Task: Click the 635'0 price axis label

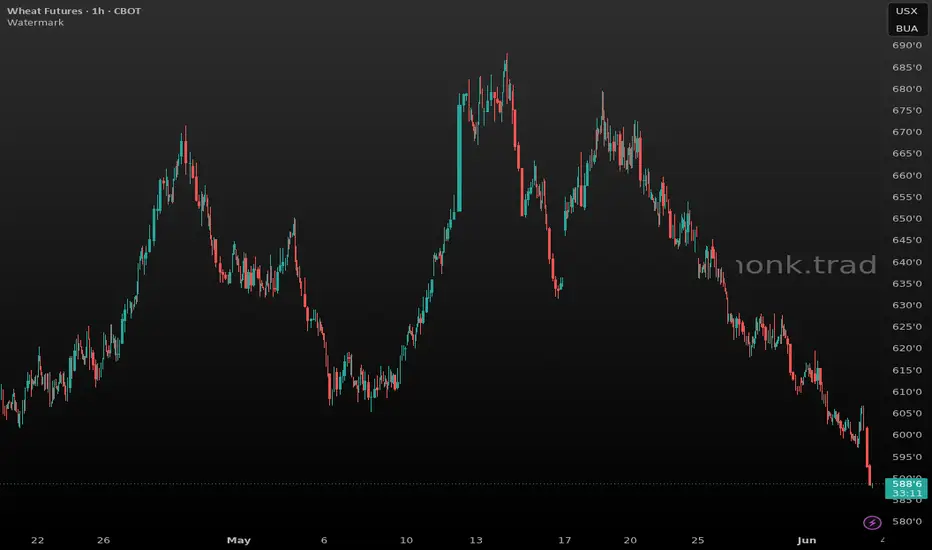Action: [906, 284]
